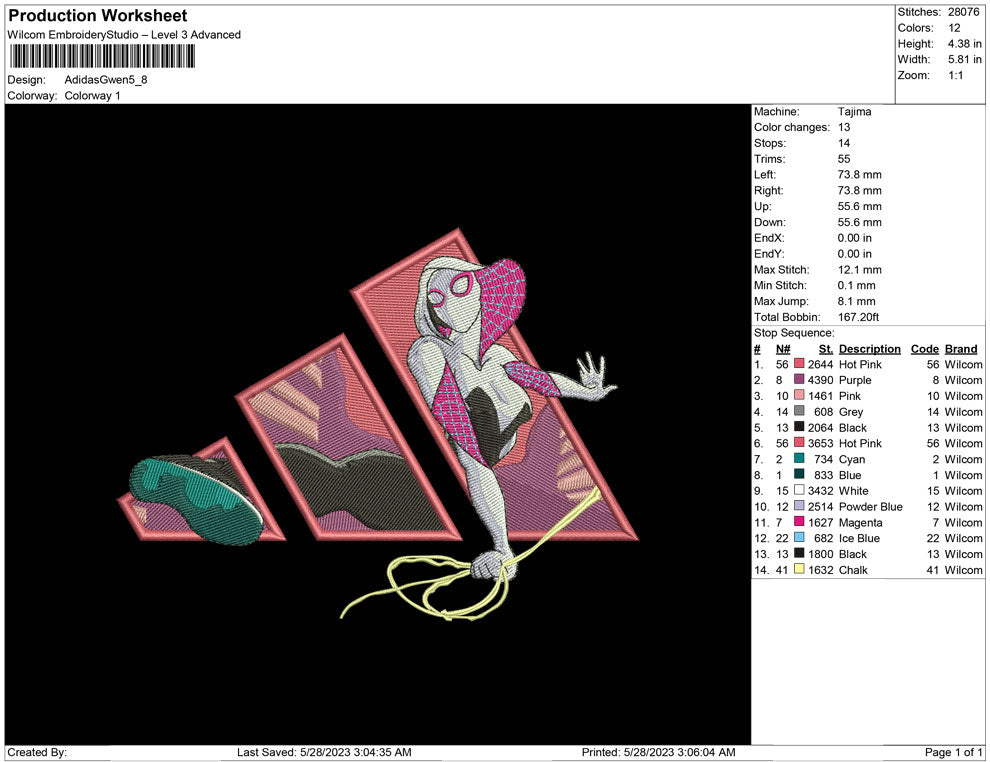This screenshot has height=762, width=990.
Task: Click the Grey color swatch in row 4
Action: pos(799,411)
